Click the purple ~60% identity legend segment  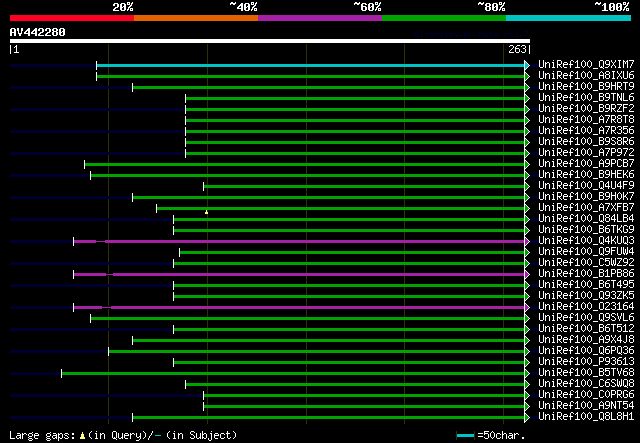tap(320, 18)
